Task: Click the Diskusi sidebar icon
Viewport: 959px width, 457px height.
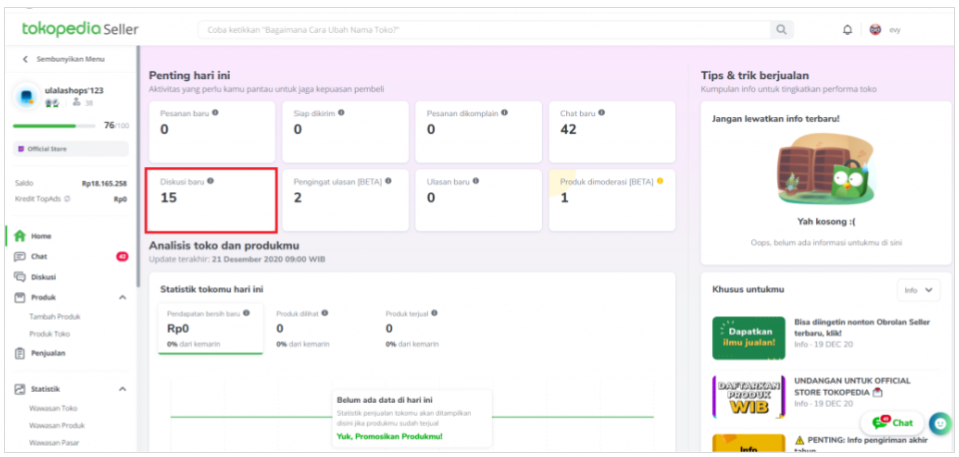Action: pyautogui.click(x=20, y=277)
